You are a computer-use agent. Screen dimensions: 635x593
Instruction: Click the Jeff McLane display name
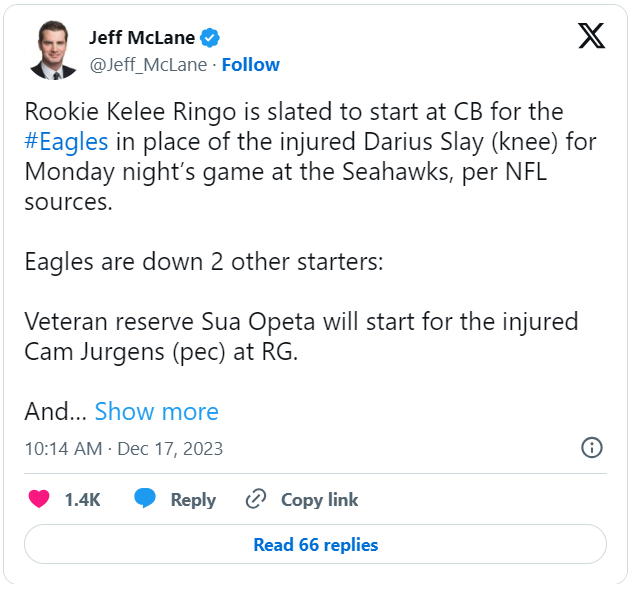(142, 38)
